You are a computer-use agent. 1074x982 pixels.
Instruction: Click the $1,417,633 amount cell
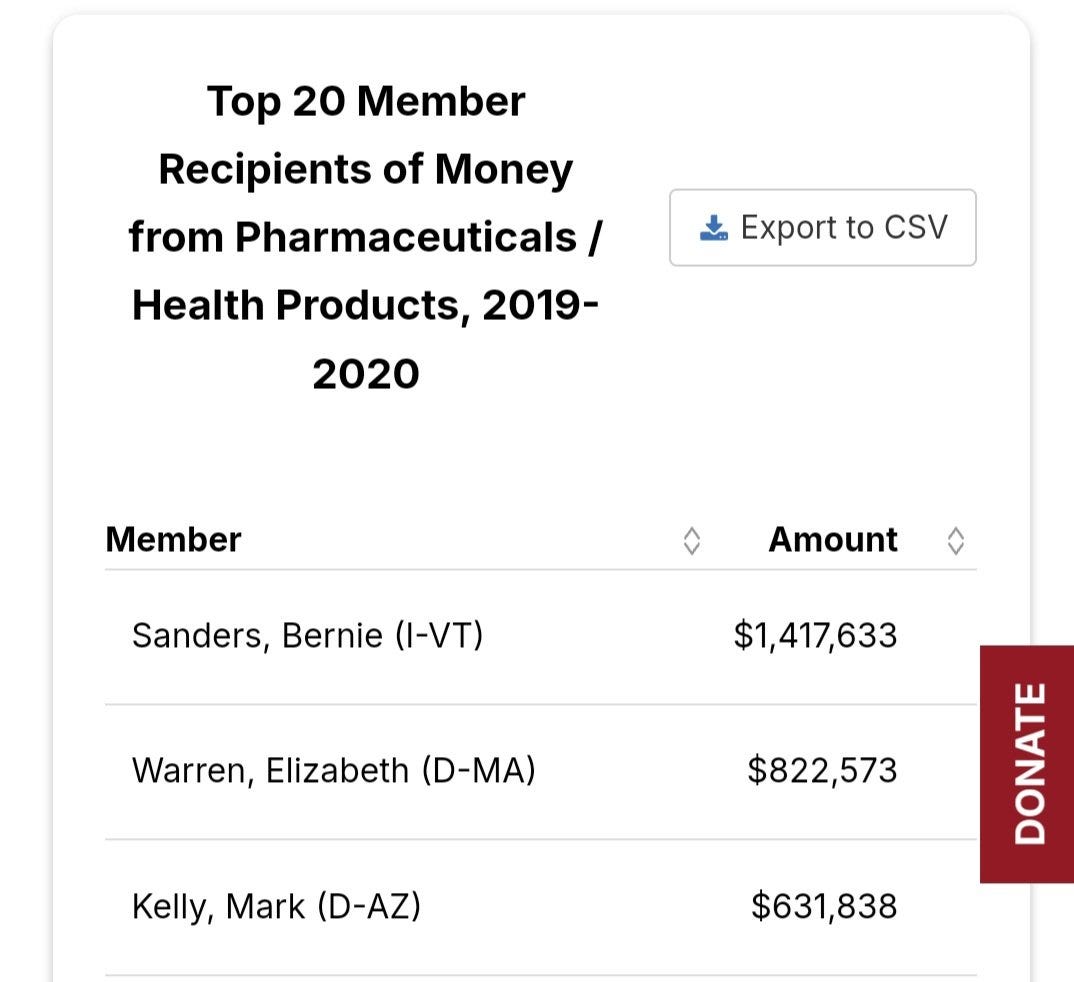coord(815,635)
